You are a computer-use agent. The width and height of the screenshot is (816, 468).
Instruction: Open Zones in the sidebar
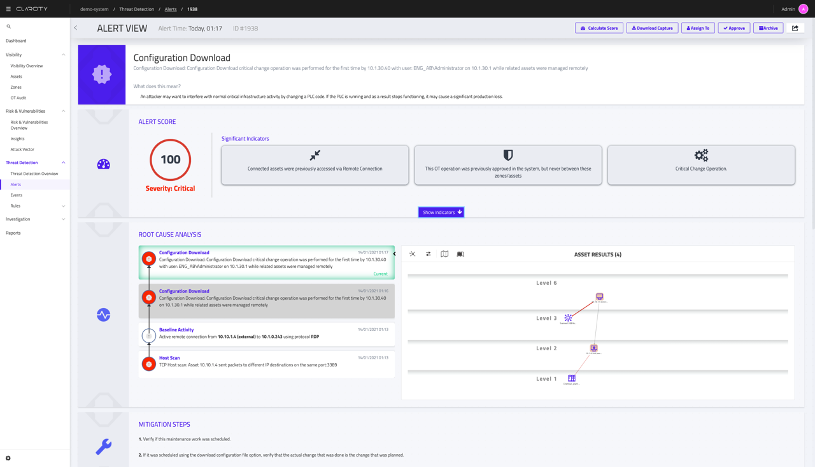point(16,87)
